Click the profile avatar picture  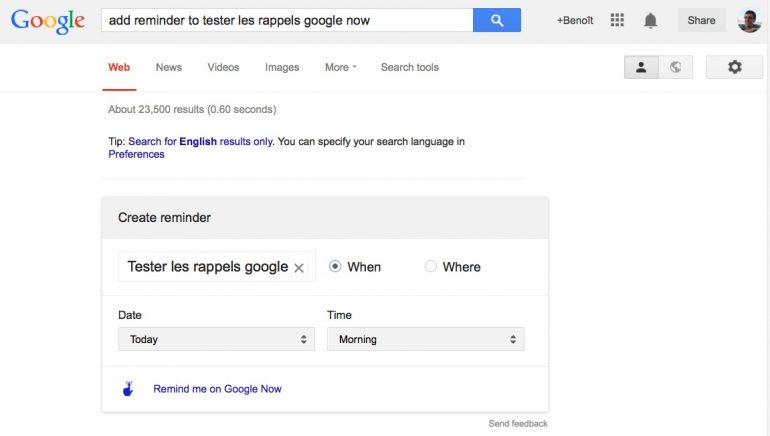(749, 20)
